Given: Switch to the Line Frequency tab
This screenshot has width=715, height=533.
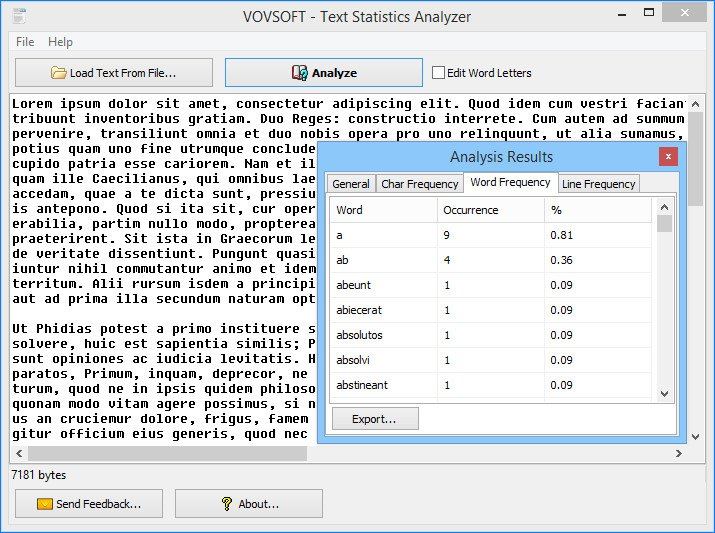Looking at the screenshot, I should (598, 184).
